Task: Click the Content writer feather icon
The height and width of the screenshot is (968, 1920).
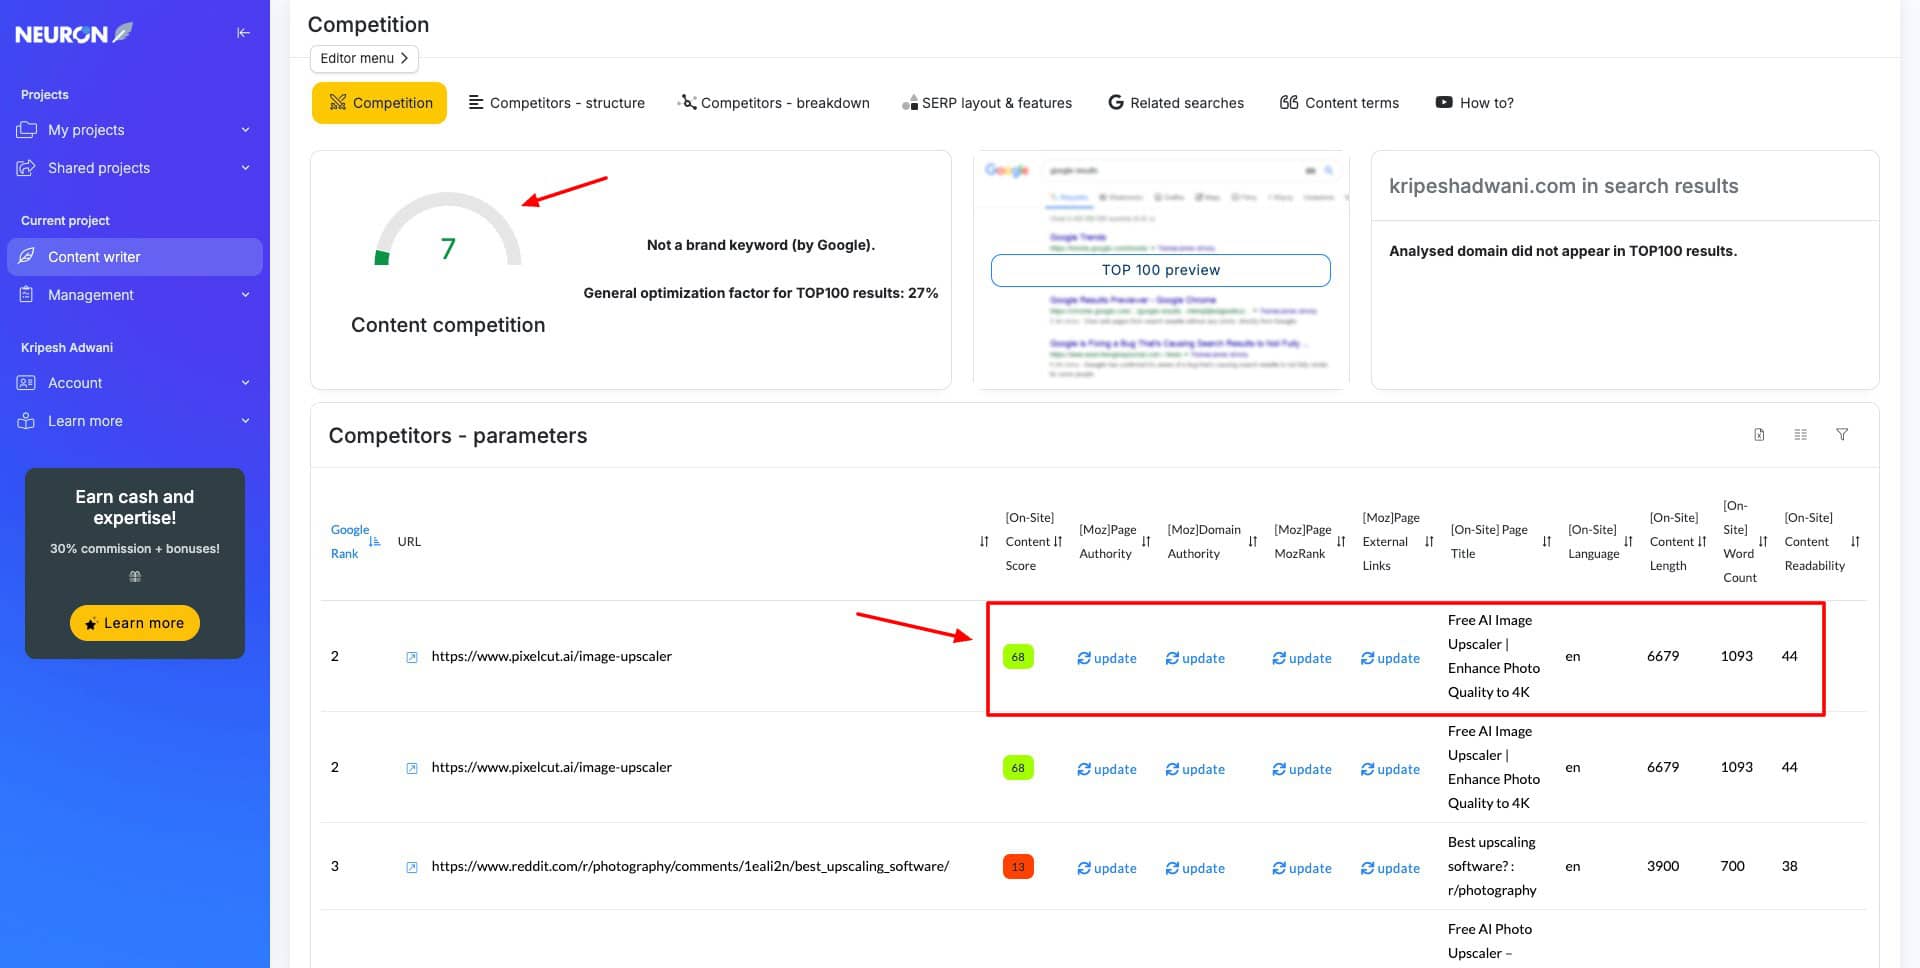Action: (x=26, y=257)
